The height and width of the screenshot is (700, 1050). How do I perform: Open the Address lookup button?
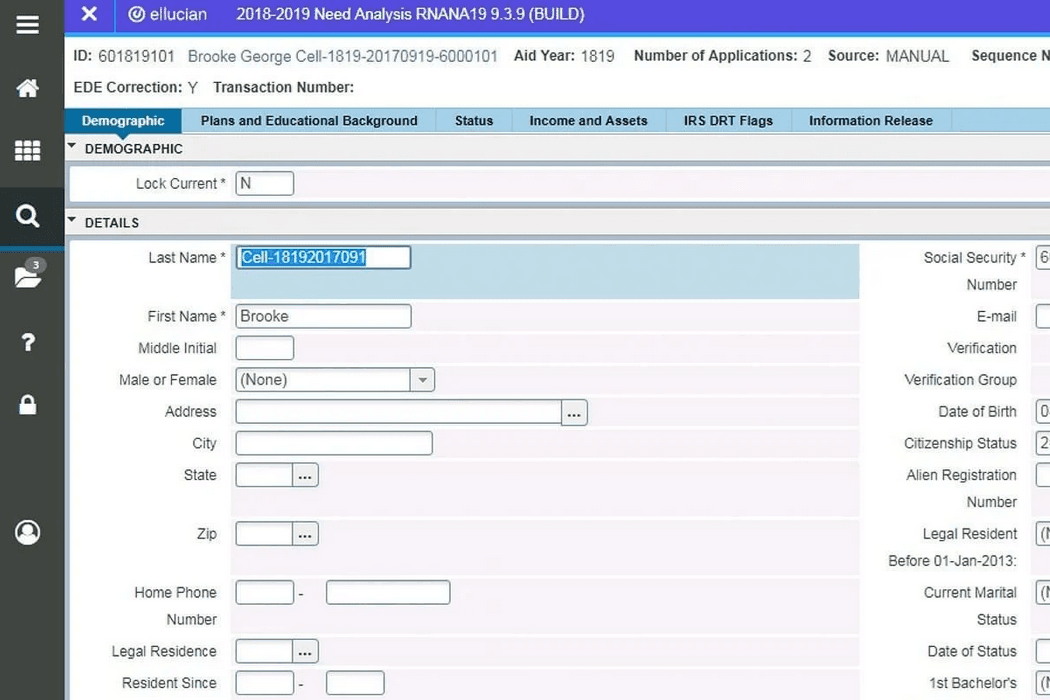click(574, 411)
